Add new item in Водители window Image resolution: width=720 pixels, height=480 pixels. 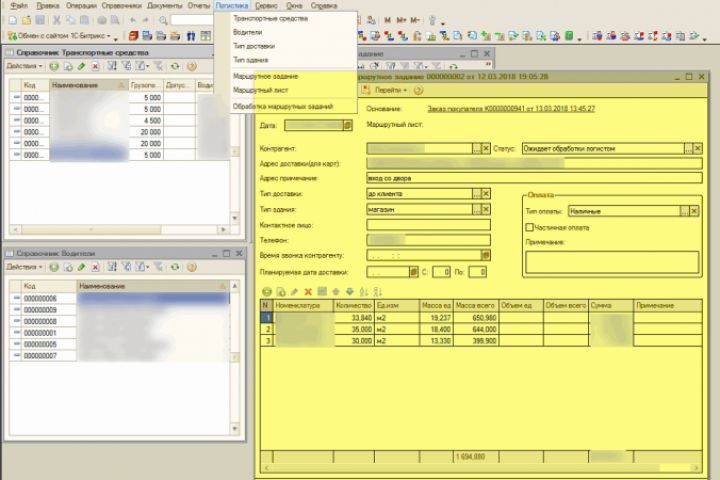coord(54,267)
